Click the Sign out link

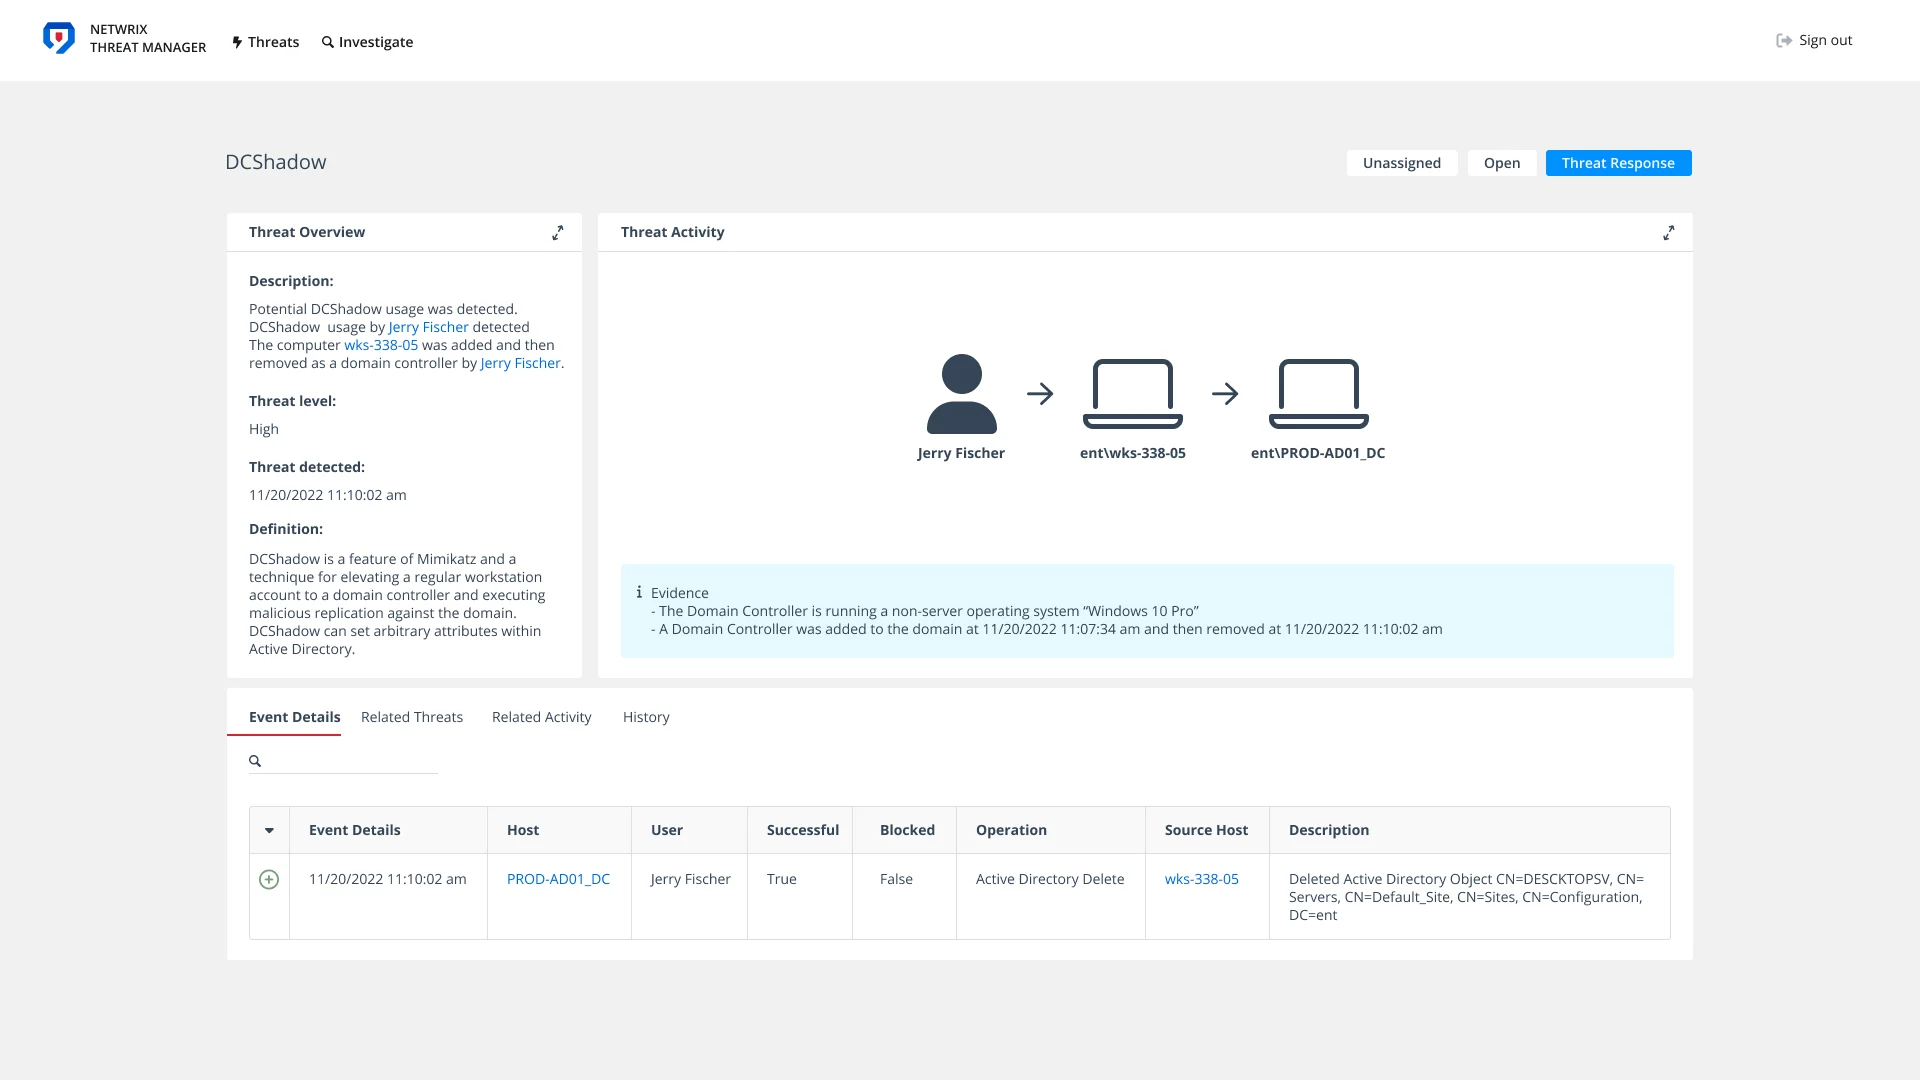click(x=1814, y=40)
